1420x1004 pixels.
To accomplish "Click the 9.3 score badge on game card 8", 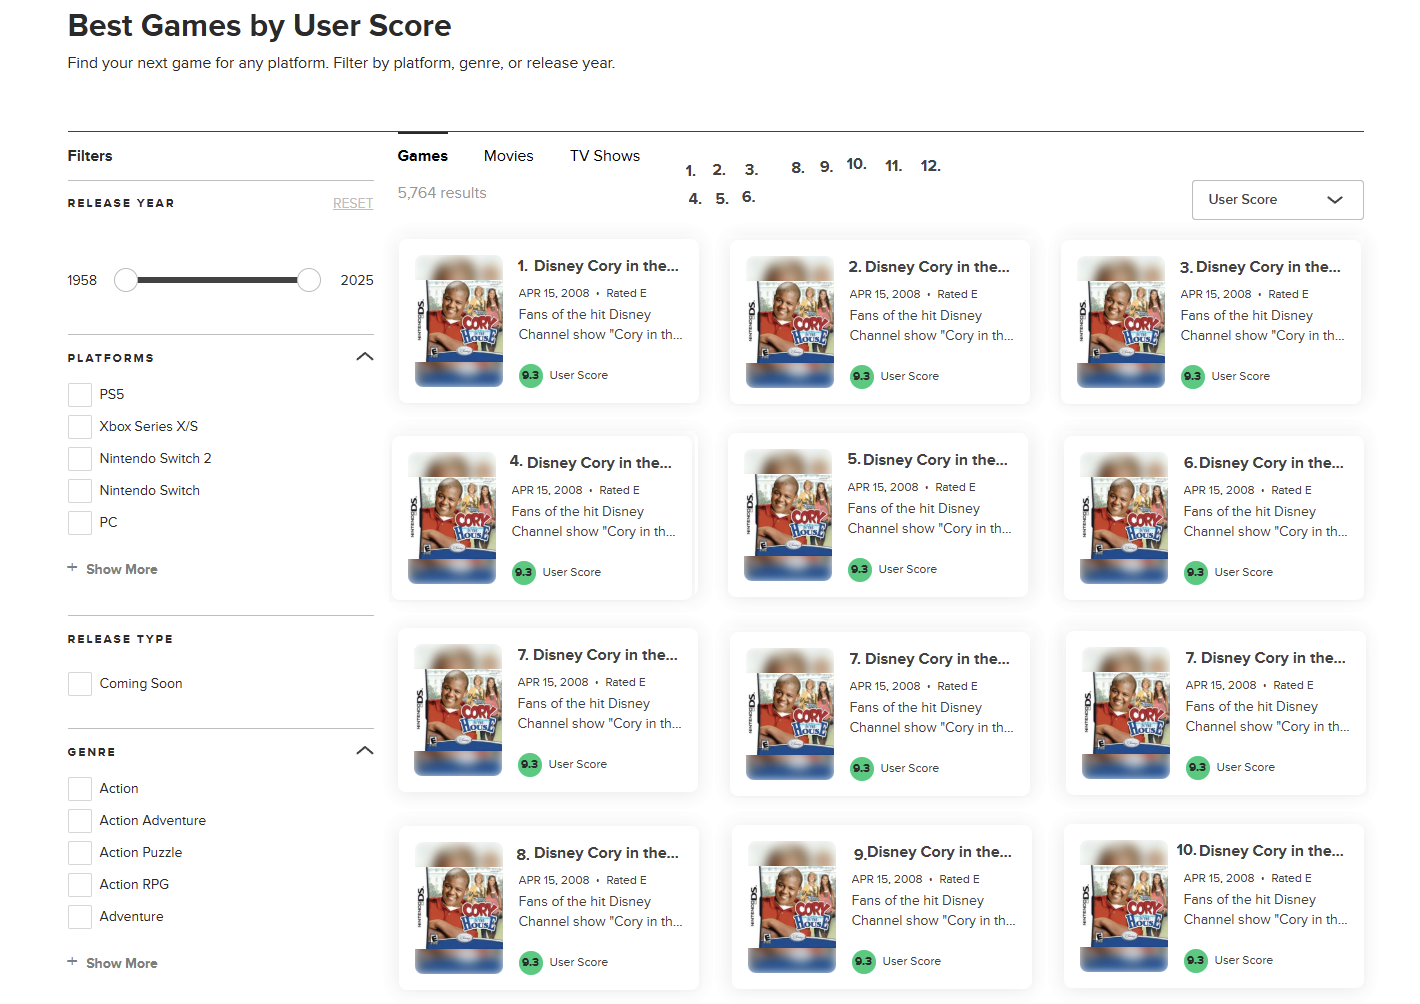I will (x=530, y=962).
